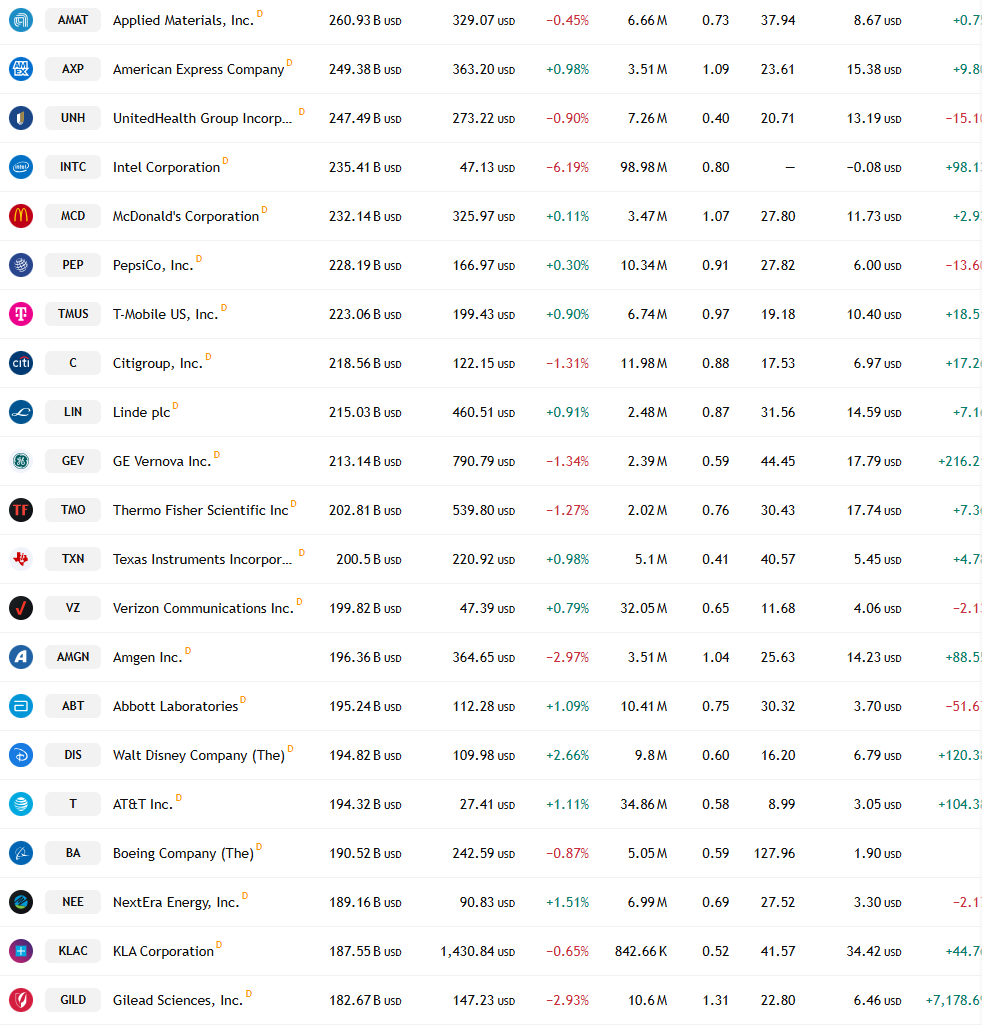
Task: Click the NextEra Energy logo icon
Action: pos(21,902)
